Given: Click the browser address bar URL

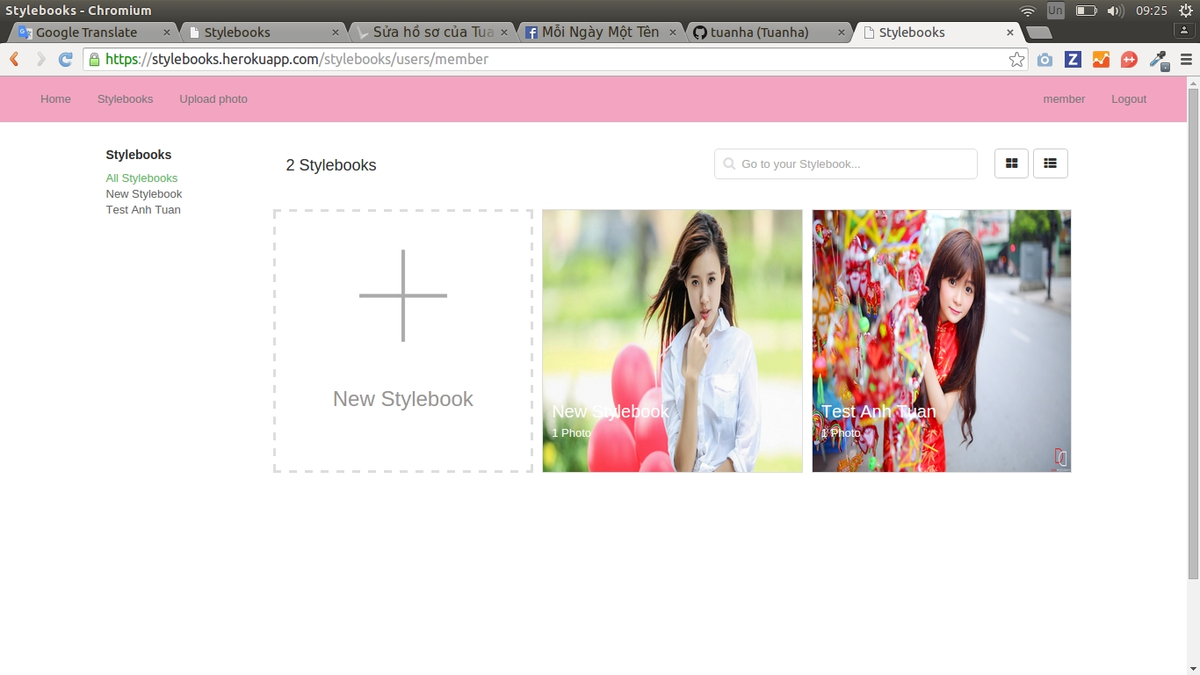Looking at the screenshot, I should pos(554,59).
